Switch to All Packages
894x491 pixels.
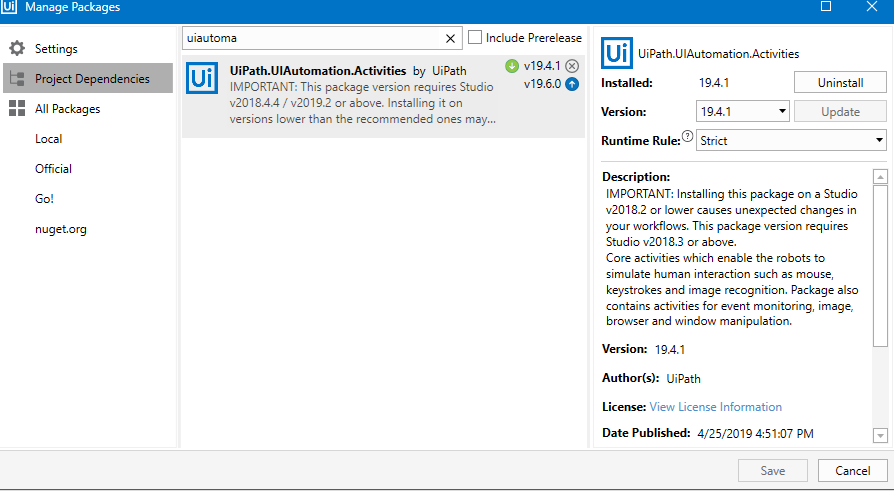(x=88, y=108)
